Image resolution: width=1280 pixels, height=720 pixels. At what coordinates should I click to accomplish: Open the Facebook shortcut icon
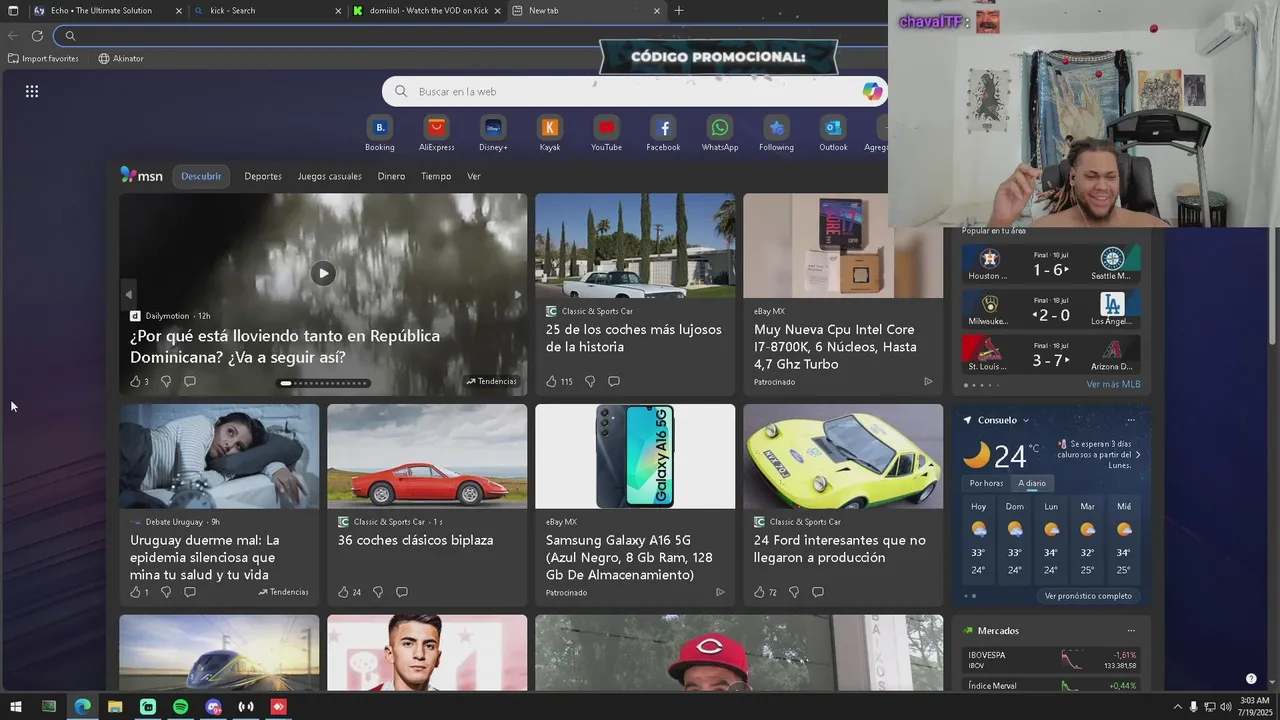[663, 128]
